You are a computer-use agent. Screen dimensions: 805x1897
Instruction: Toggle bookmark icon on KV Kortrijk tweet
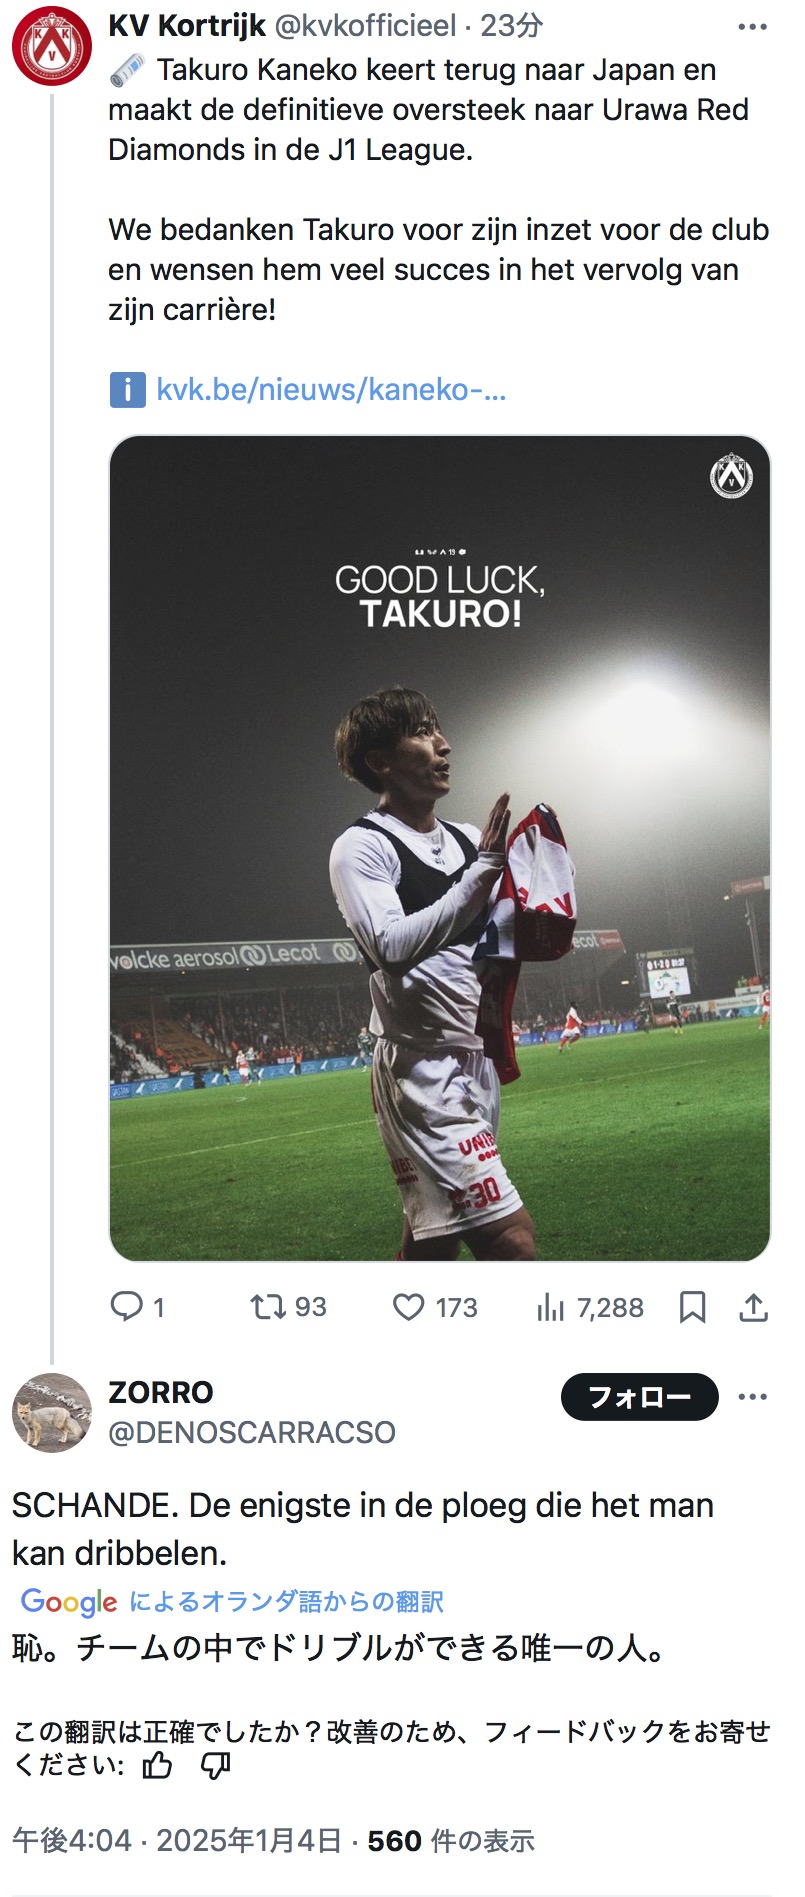click(x=692, y=1307)
